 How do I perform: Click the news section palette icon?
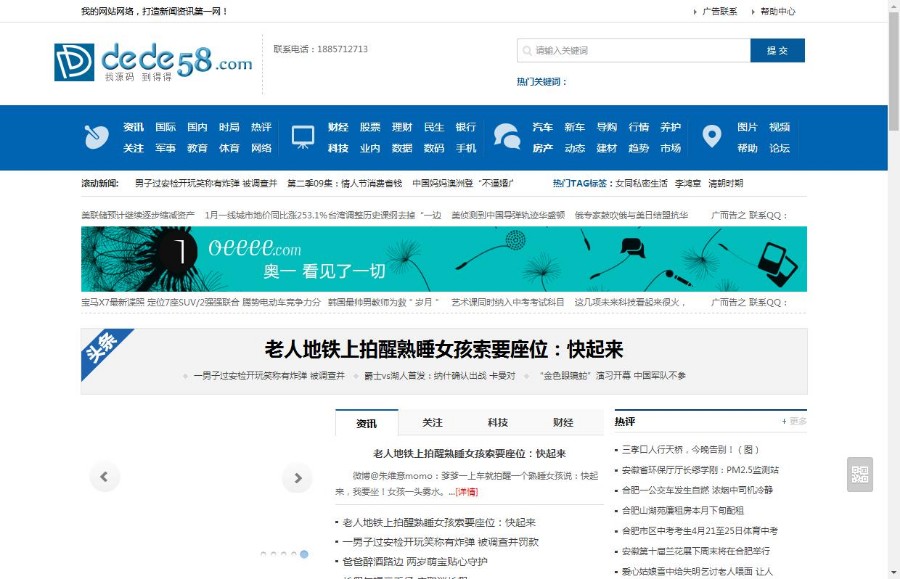(96, 137)
